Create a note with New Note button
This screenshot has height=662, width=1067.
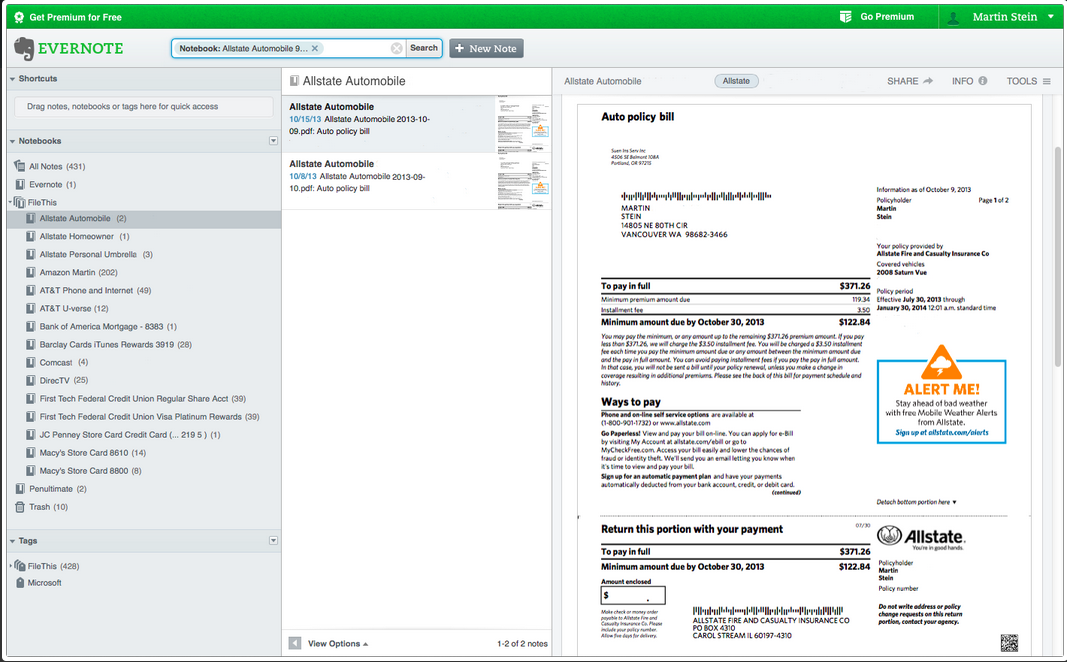pos(486,48)
